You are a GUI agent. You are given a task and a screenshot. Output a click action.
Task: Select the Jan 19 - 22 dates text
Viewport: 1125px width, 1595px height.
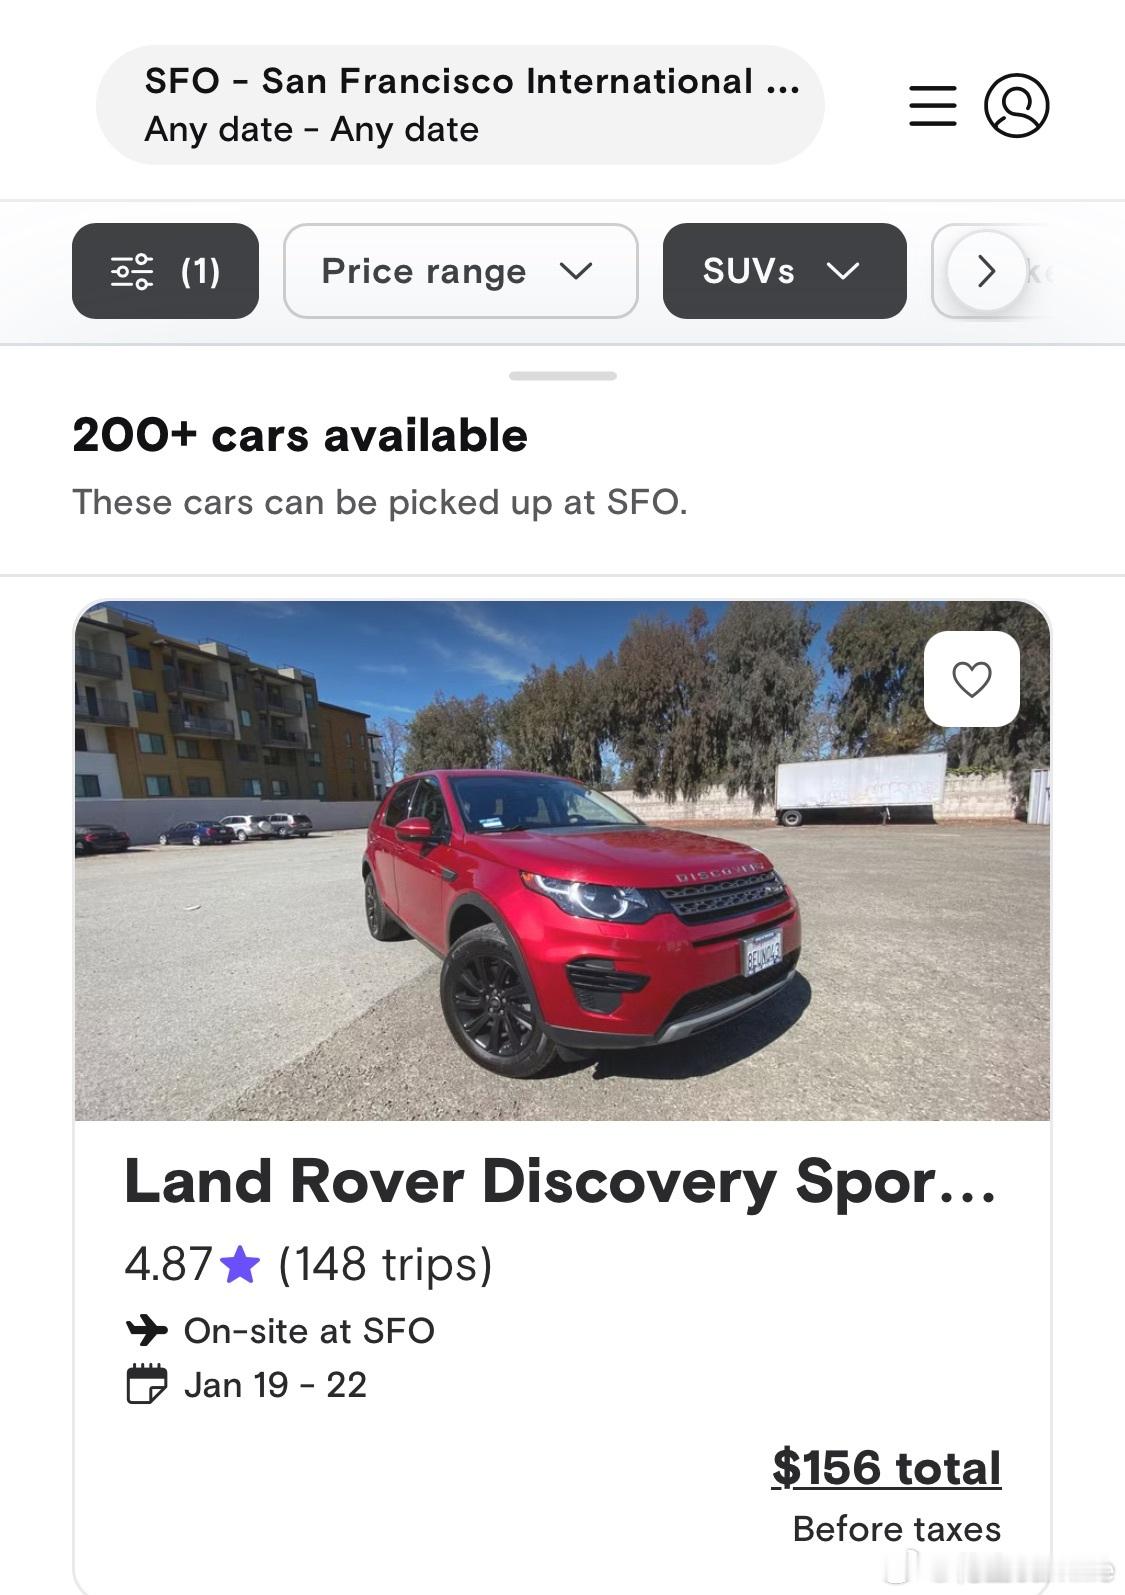(275, 1385)
